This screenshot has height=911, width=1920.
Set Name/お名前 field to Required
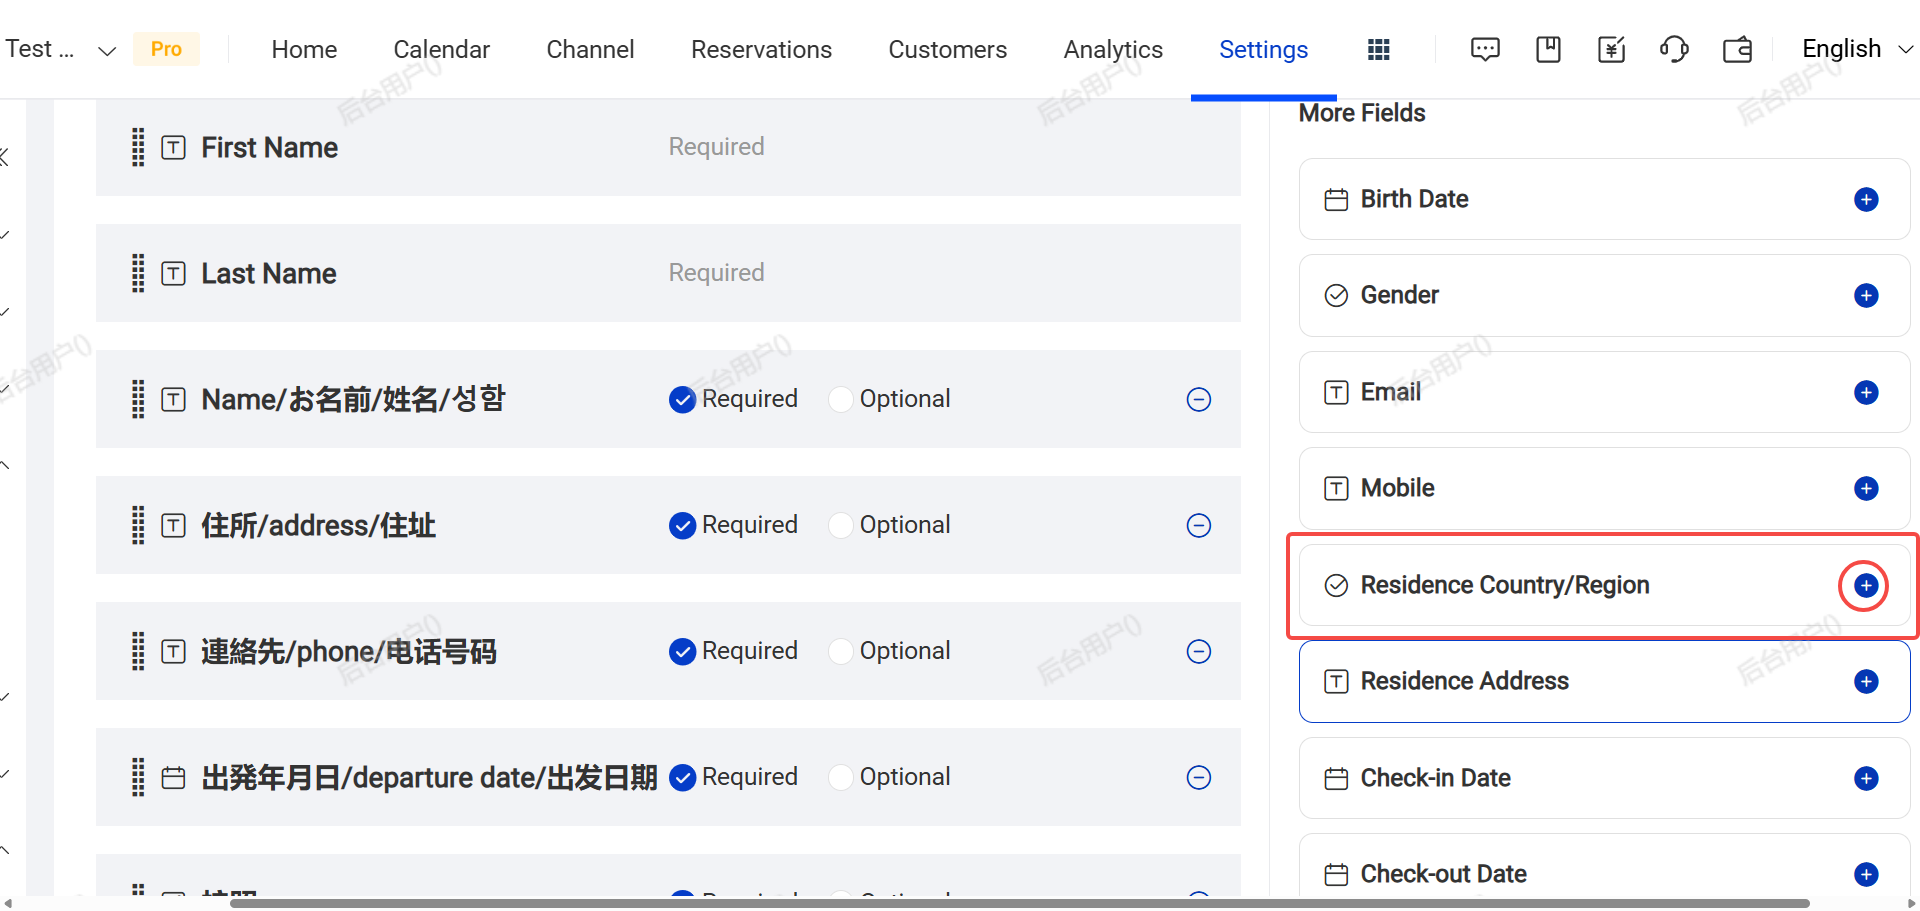(682, 399)
